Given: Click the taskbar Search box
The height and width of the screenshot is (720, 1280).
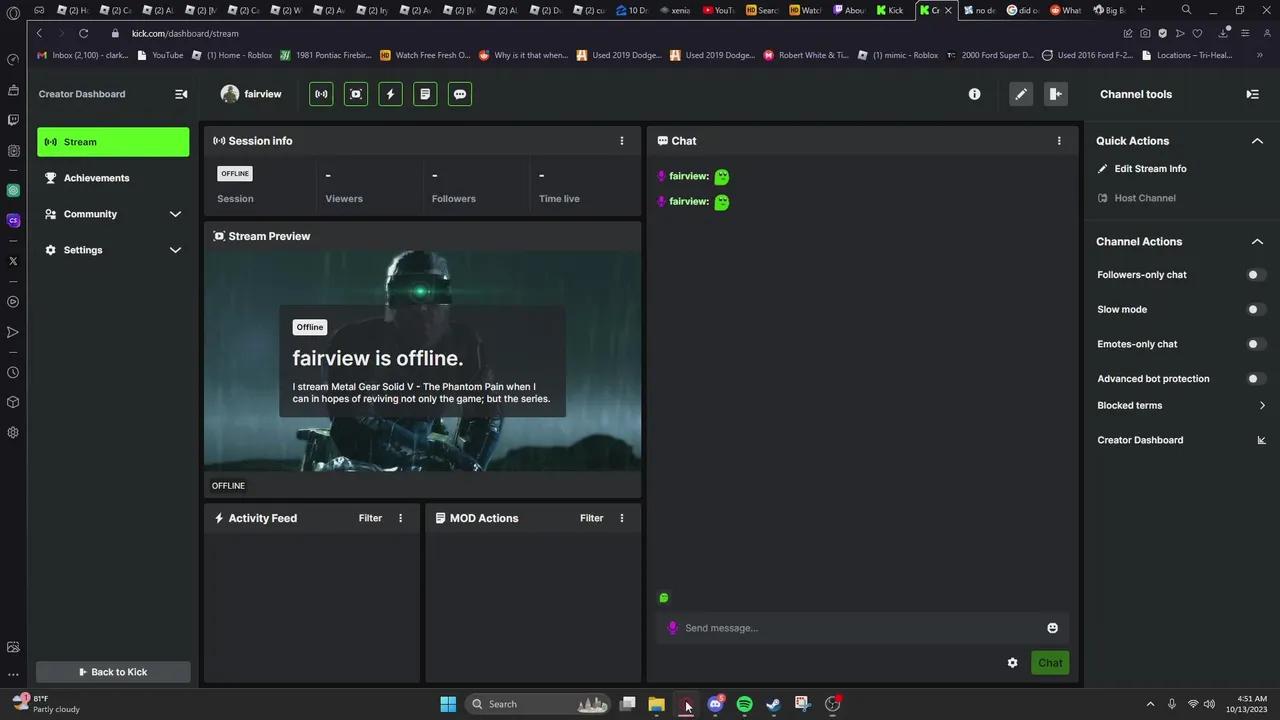Looking at the screenshot, I should coord(538,704).
